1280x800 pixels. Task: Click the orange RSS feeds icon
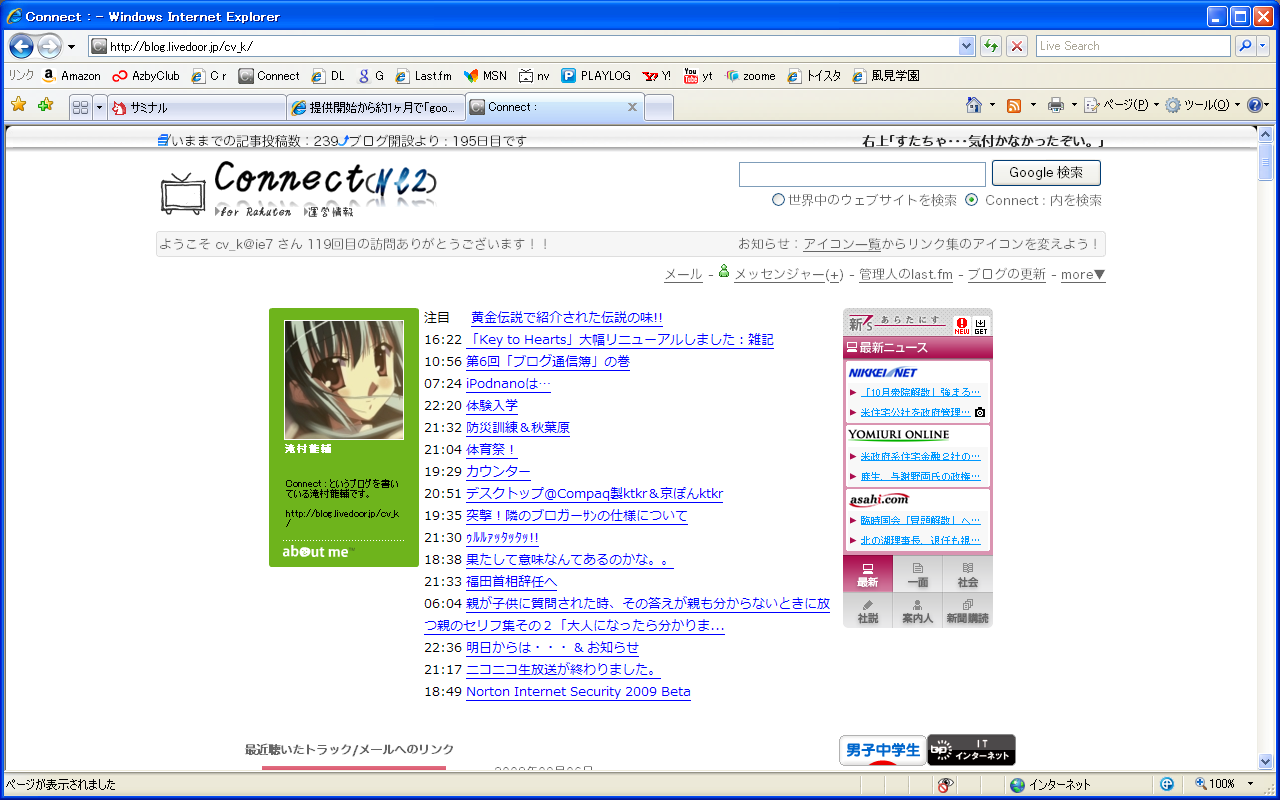click(x=1014, y=105)
